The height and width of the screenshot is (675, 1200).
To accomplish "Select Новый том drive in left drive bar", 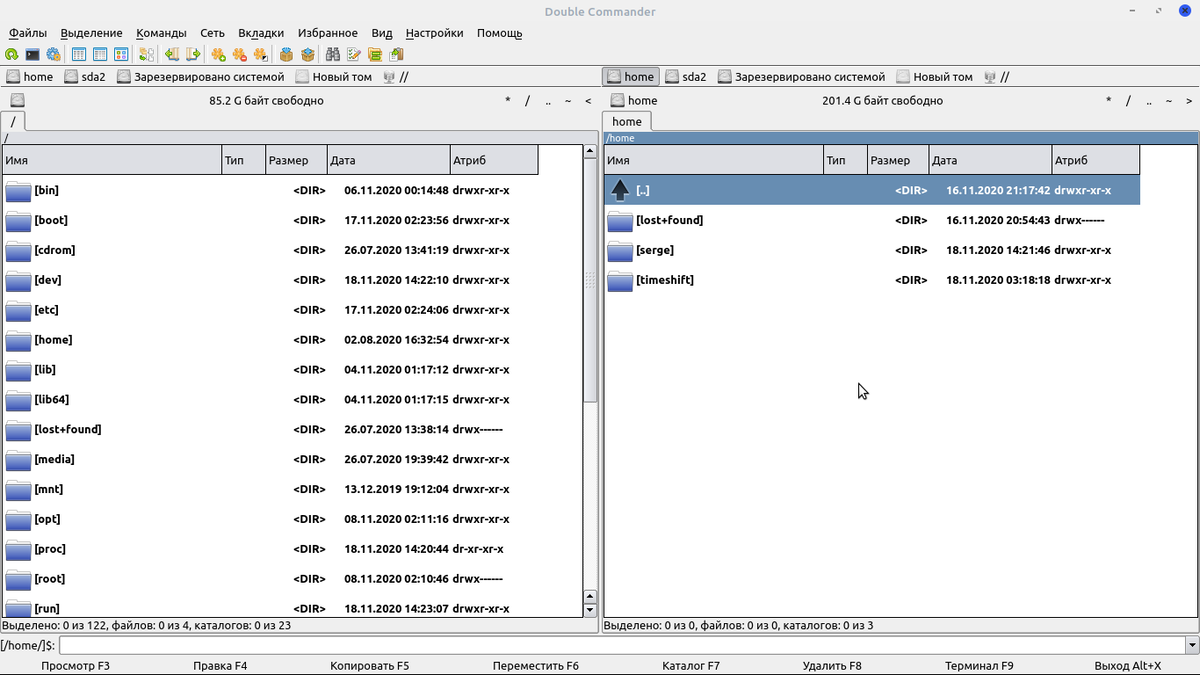I will (333, 77).
